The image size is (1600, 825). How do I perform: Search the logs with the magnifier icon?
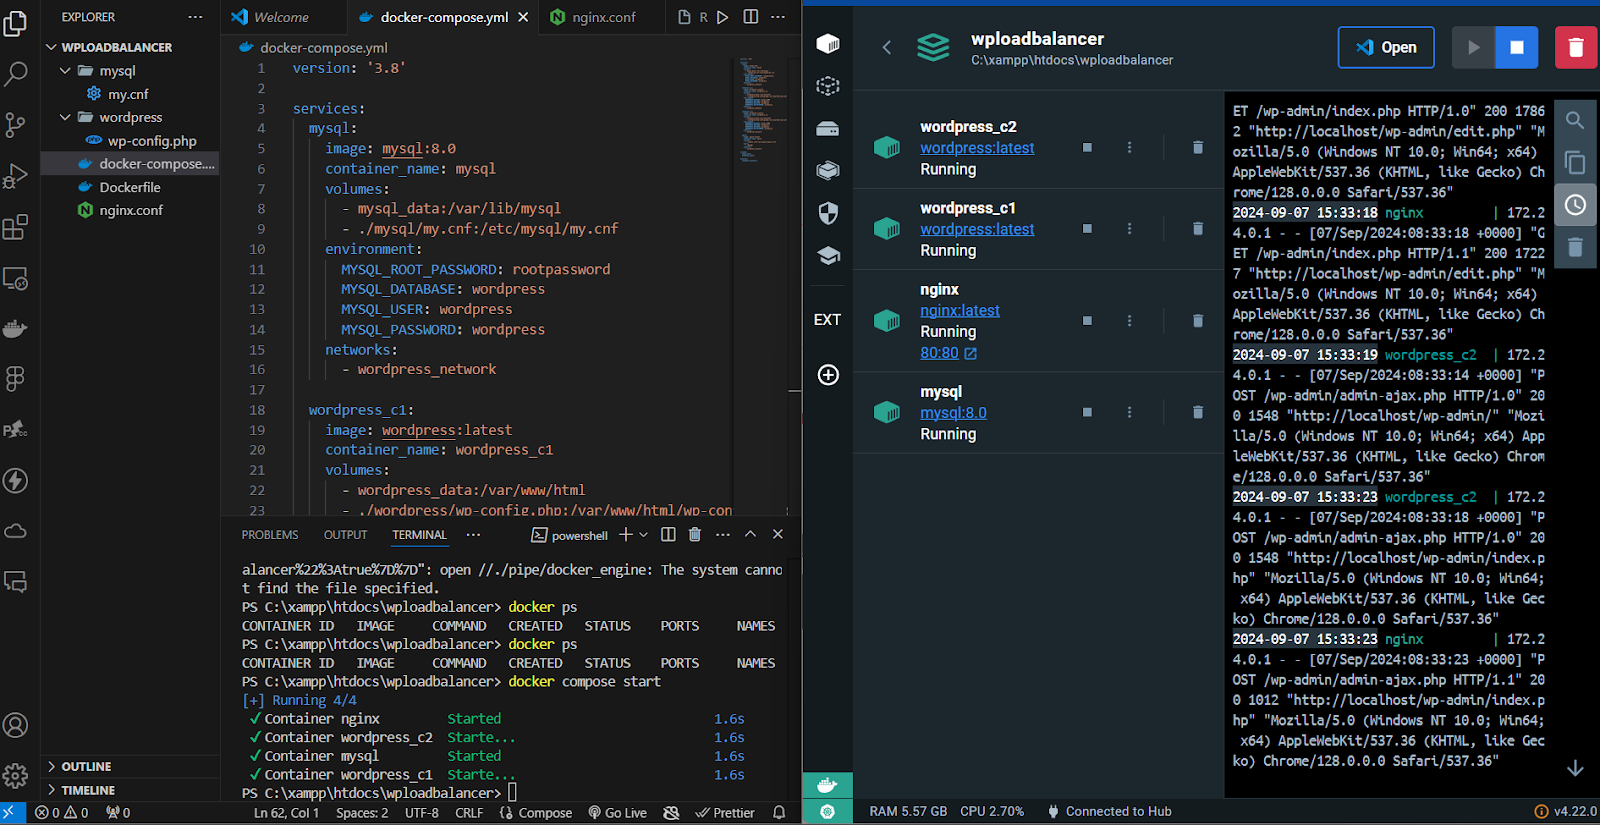click(x=1575, y=120)
